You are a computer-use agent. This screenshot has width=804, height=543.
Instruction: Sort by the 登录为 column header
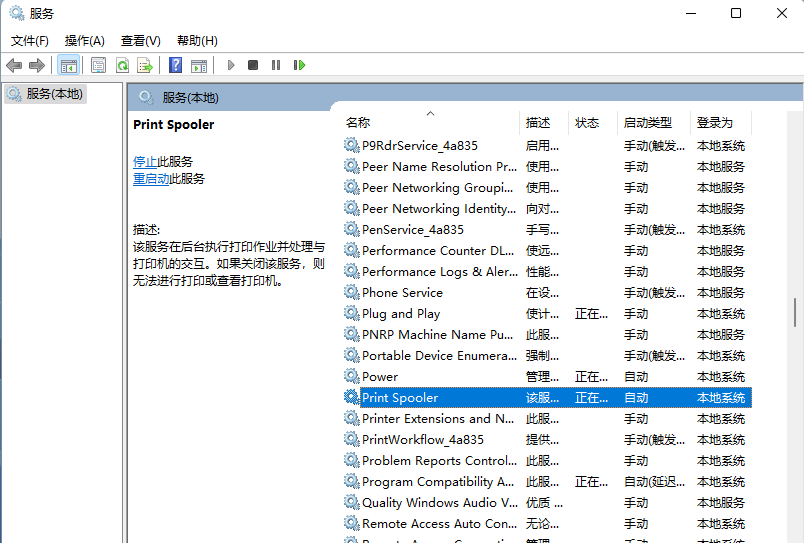tap(721, 123)
